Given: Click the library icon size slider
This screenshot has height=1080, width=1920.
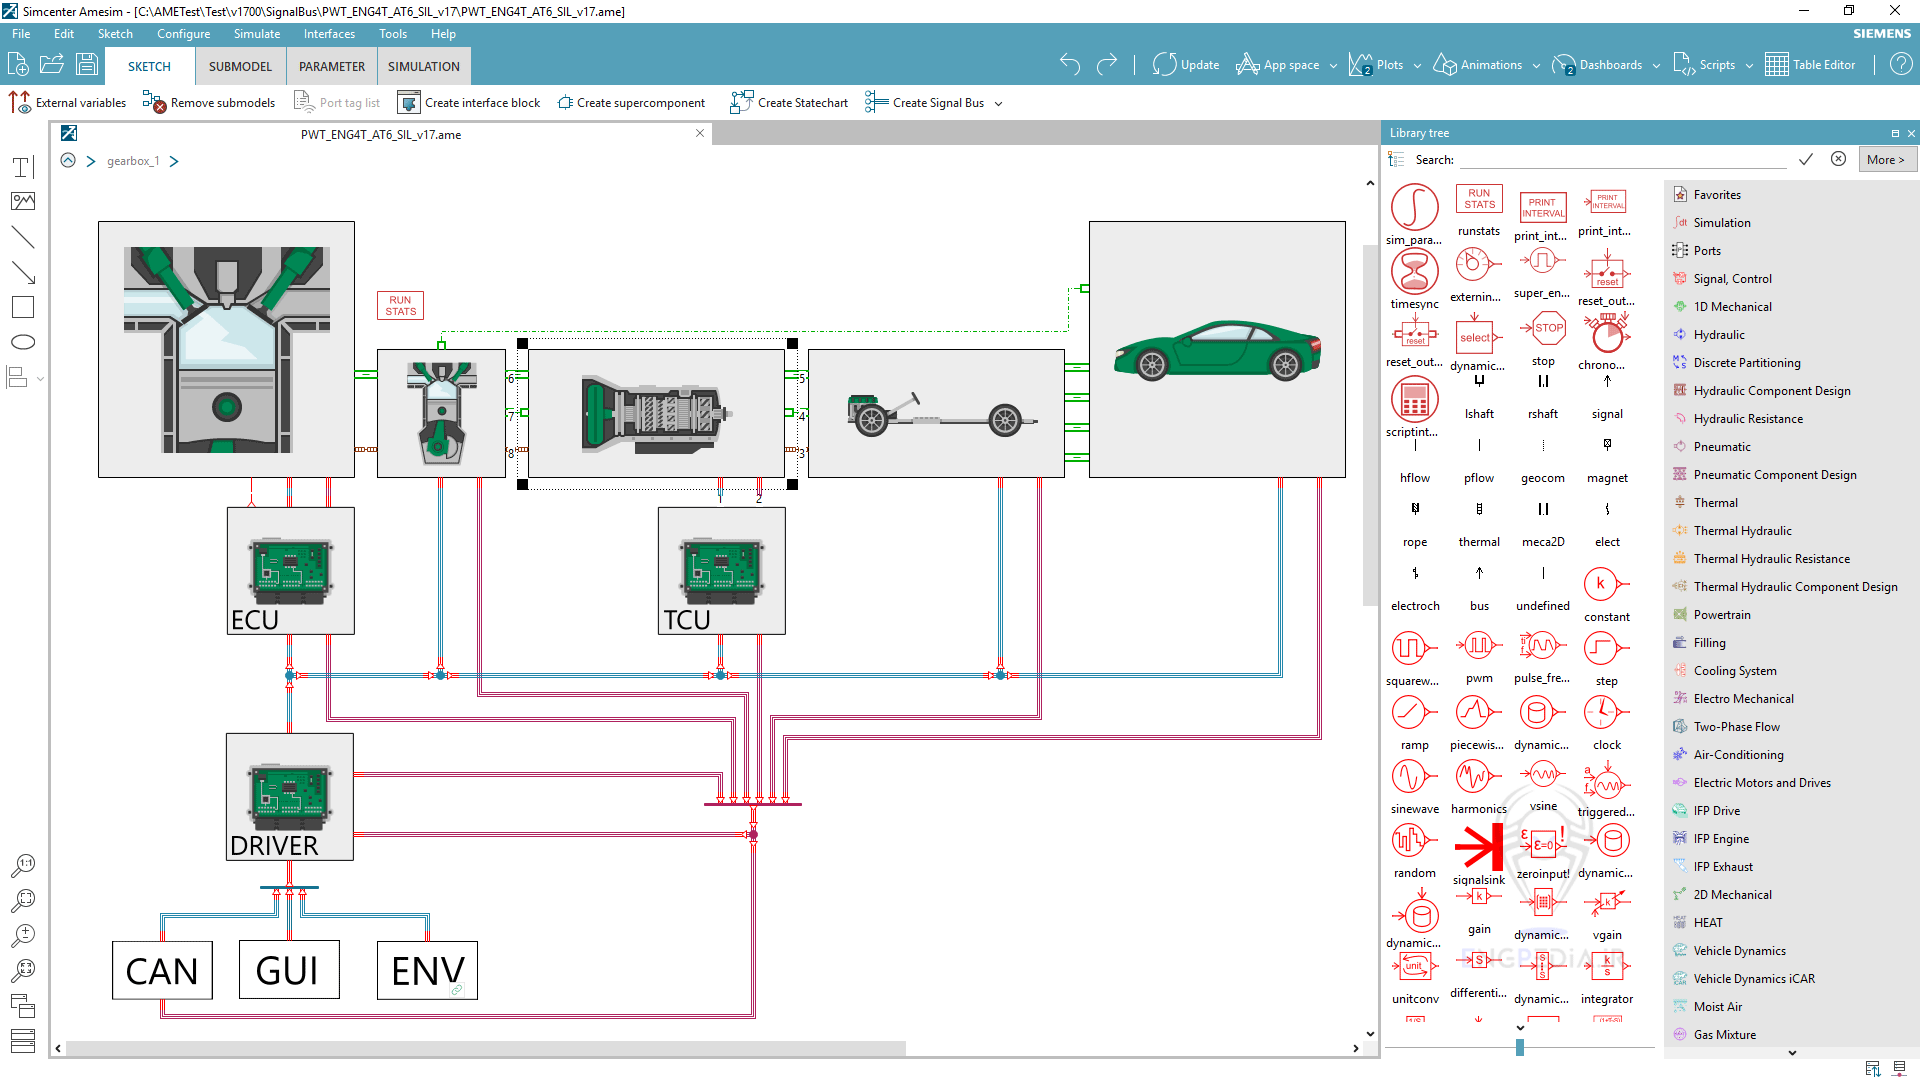Looking at the screenshot, I should pyautogui.click(x=1520, y=1047).
